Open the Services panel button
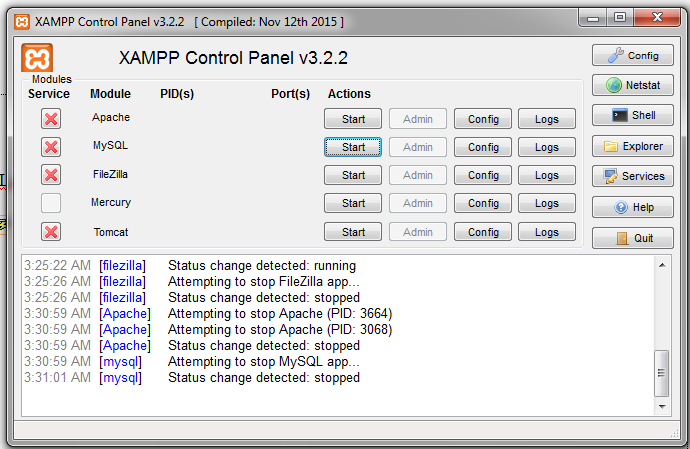Image resolution: width=690 pixels, height=449 pixels. pyautogui.click(x=632, y=176)
